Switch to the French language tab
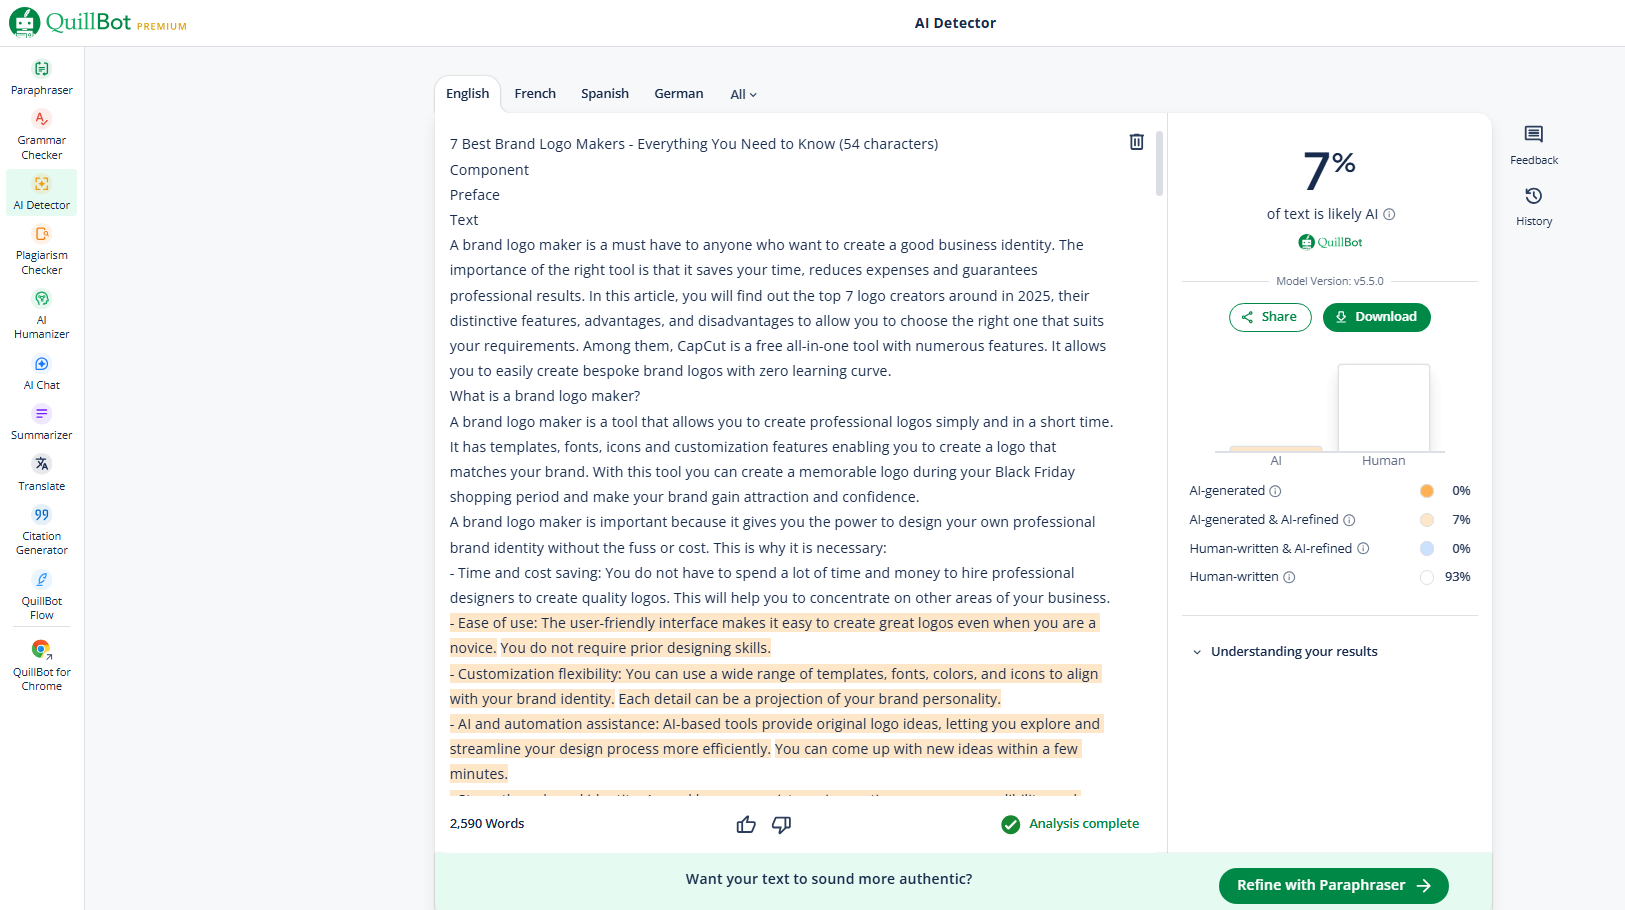 coord(535,94)
